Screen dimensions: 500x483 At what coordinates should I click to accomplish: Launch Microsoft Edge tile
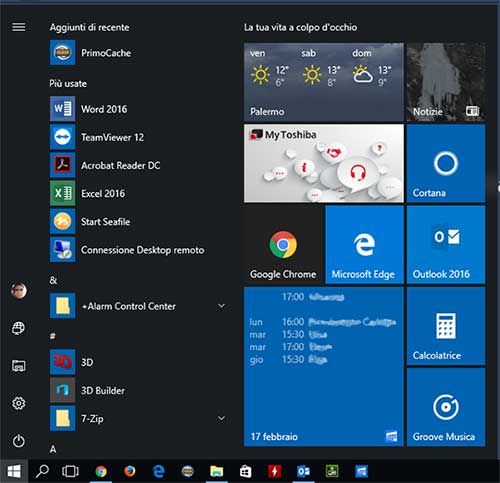pyautogui.click(x=364, y=245)
